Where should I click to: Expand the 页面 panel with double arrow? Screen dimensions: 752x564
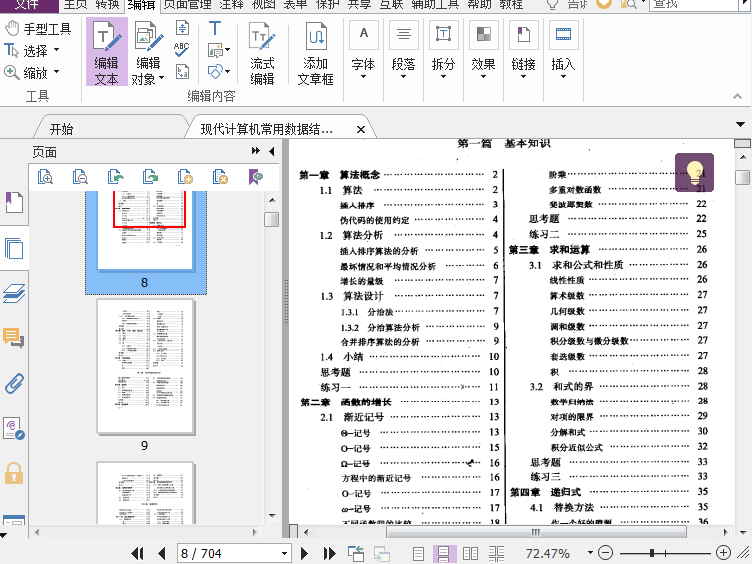pos(256,151)
